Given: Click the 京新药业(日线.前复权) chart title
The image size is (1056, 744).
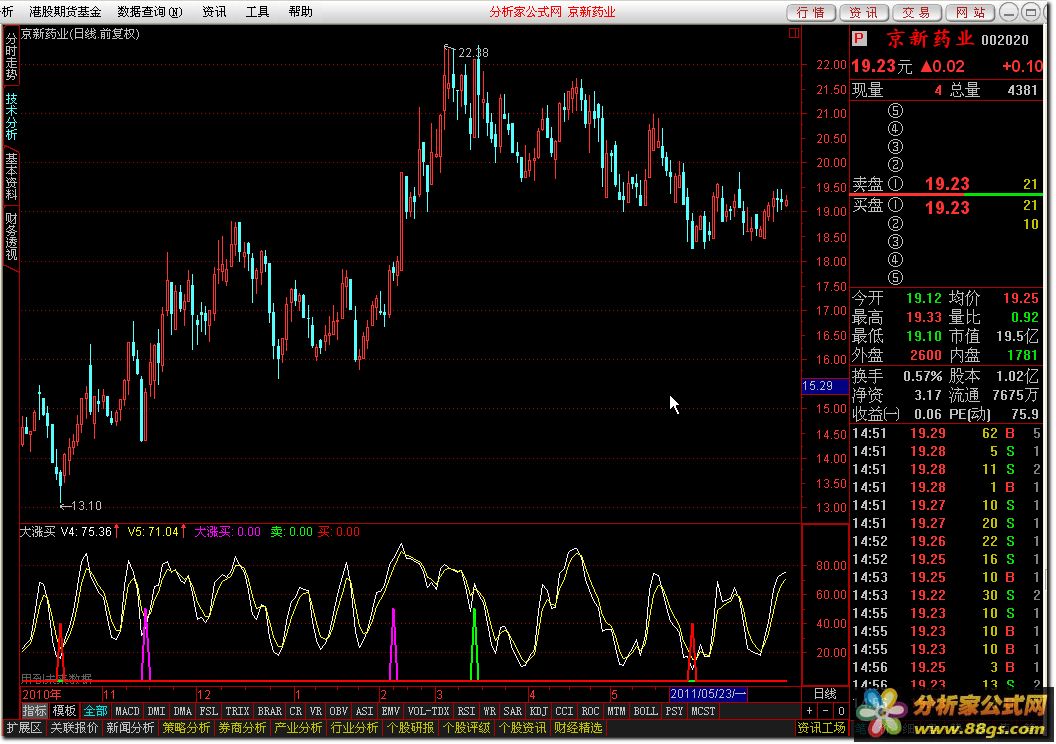Looking at the screenshot, I should coord(79,34).
